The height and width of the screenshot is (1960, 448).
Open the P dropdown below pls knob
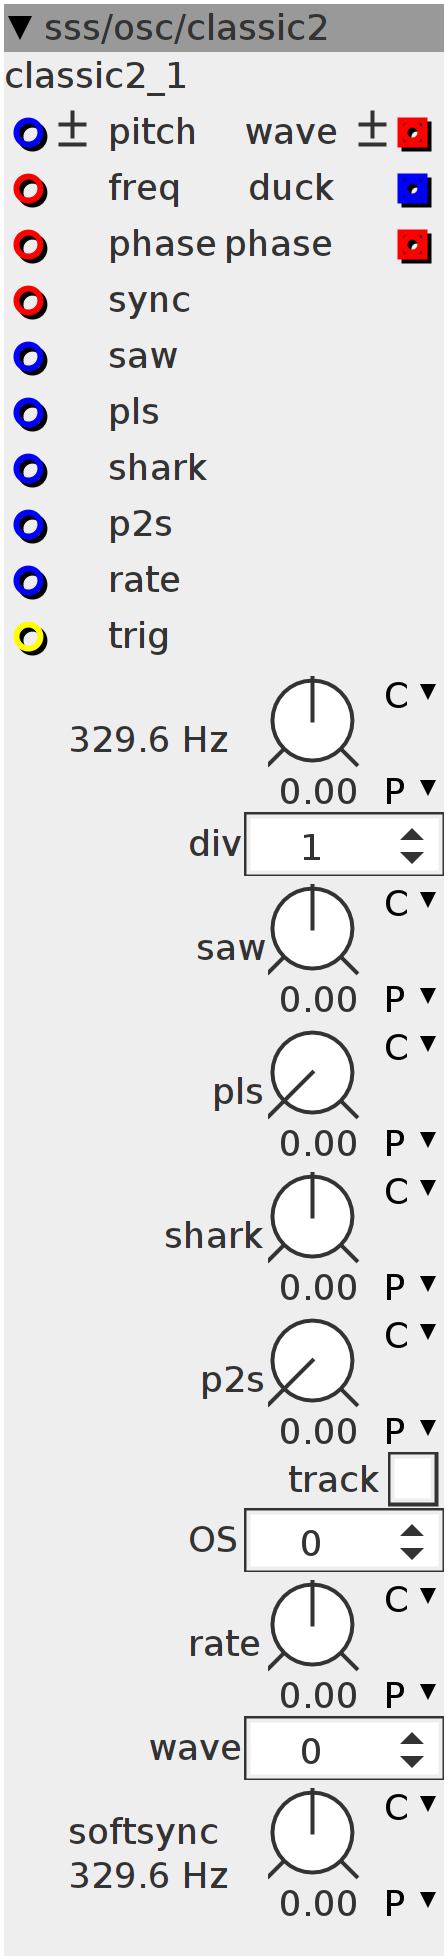(410, 1143)
